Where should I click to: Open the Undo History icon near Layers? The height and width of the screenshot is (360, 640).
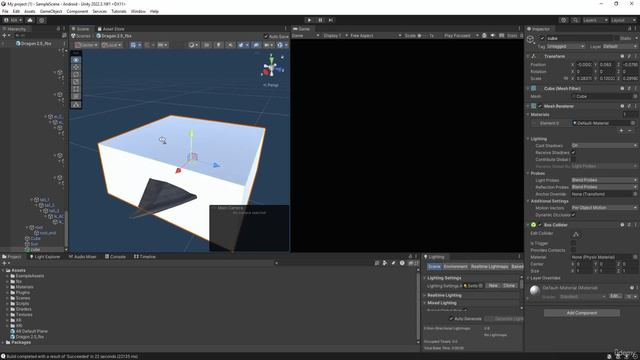(x=564, y=20)
